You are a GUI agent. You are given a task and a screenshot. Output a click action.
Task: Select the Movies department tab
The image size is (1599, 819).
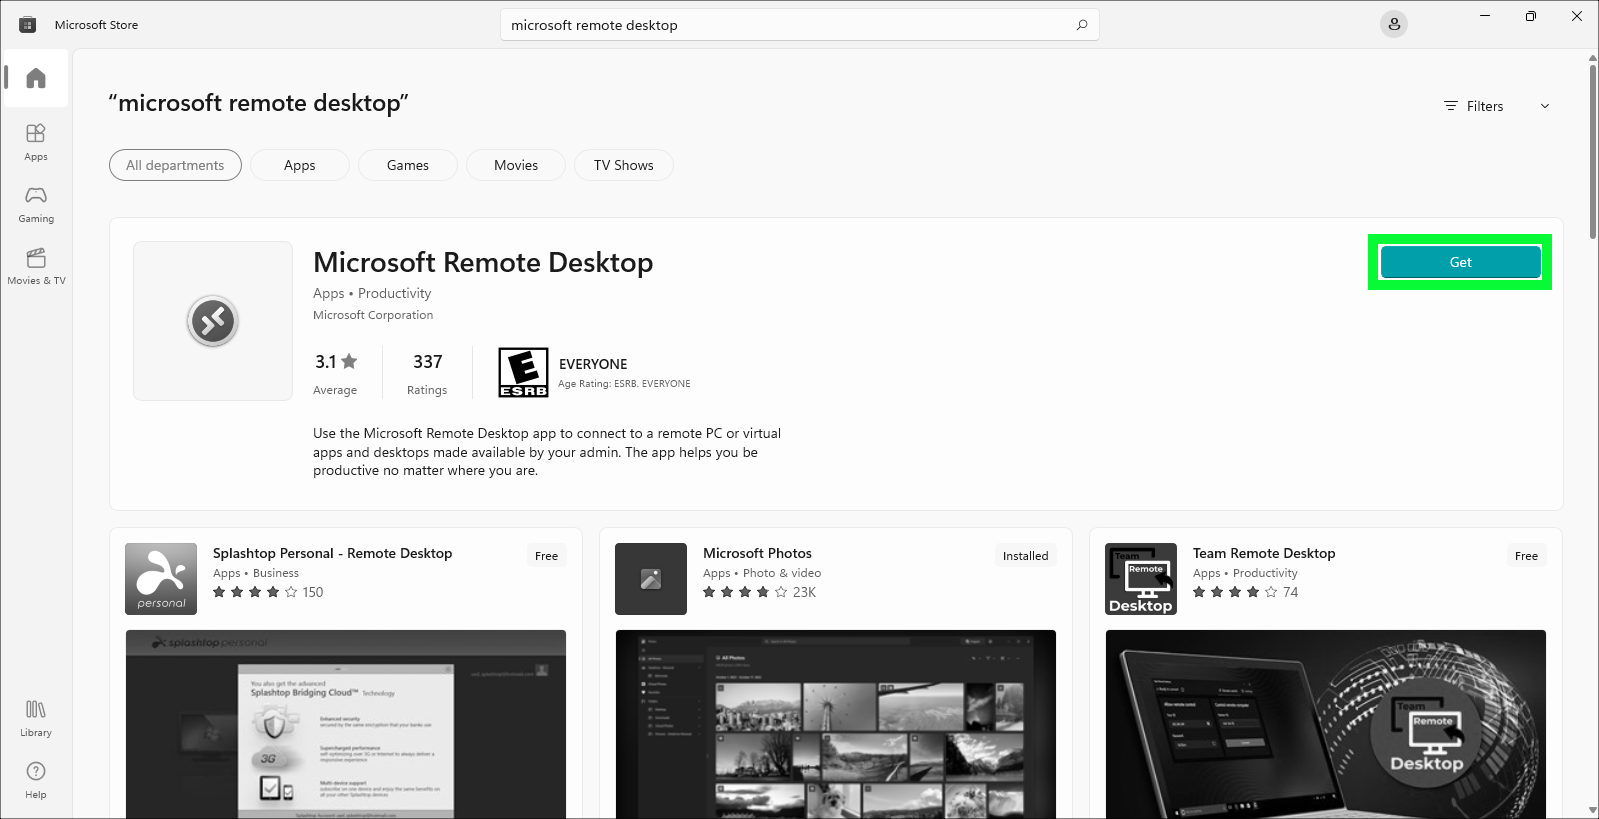tap(515, 165)
